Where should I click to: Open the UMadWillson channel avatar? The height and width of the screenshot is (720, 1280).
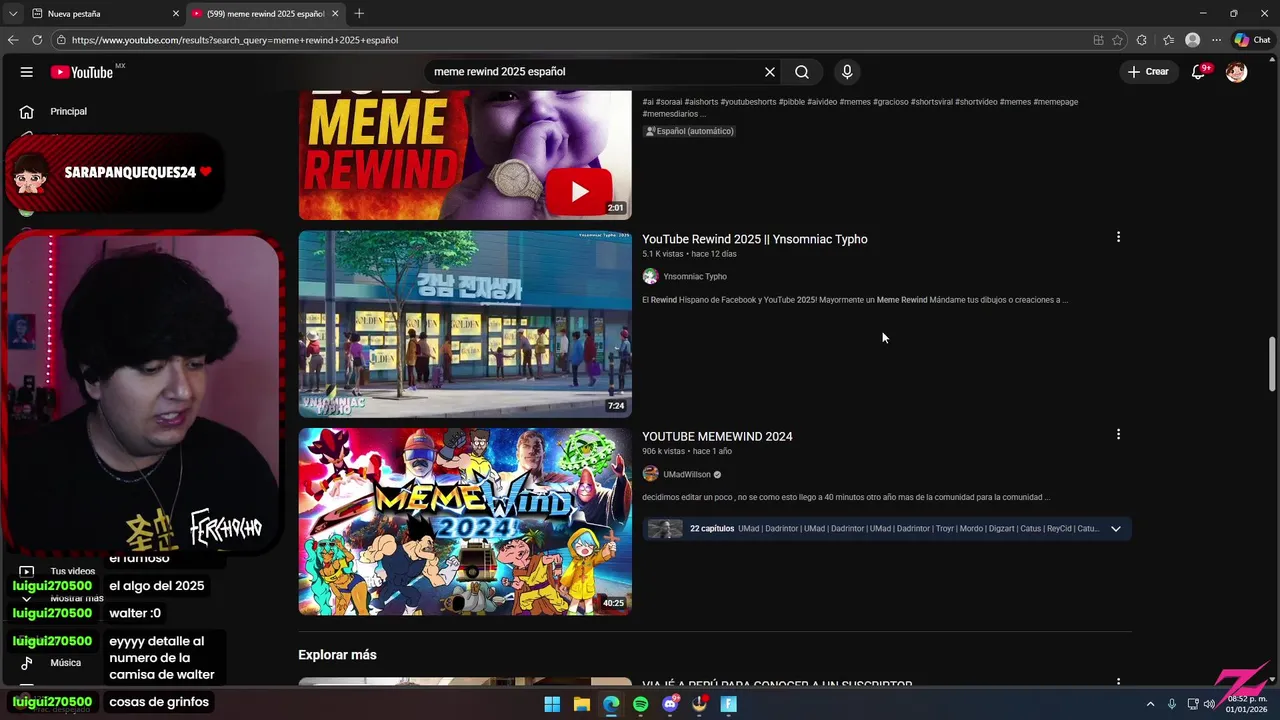coord(650,474)
